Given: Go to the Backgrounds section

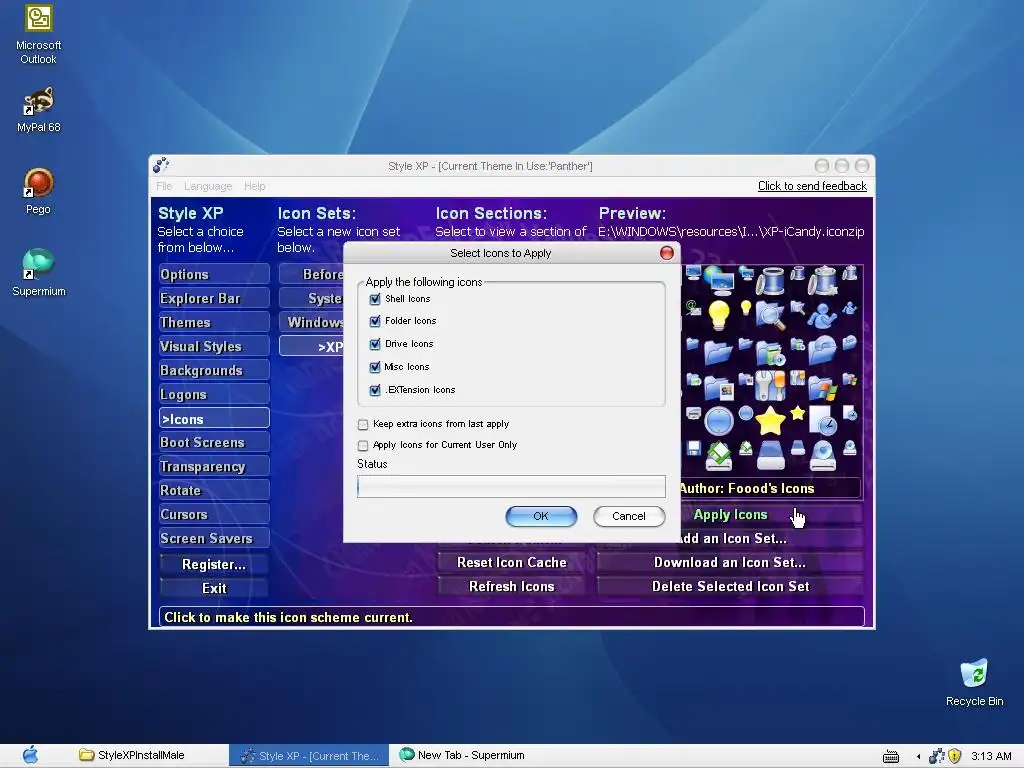Looking at the screenshot, I should coord(214,370).
